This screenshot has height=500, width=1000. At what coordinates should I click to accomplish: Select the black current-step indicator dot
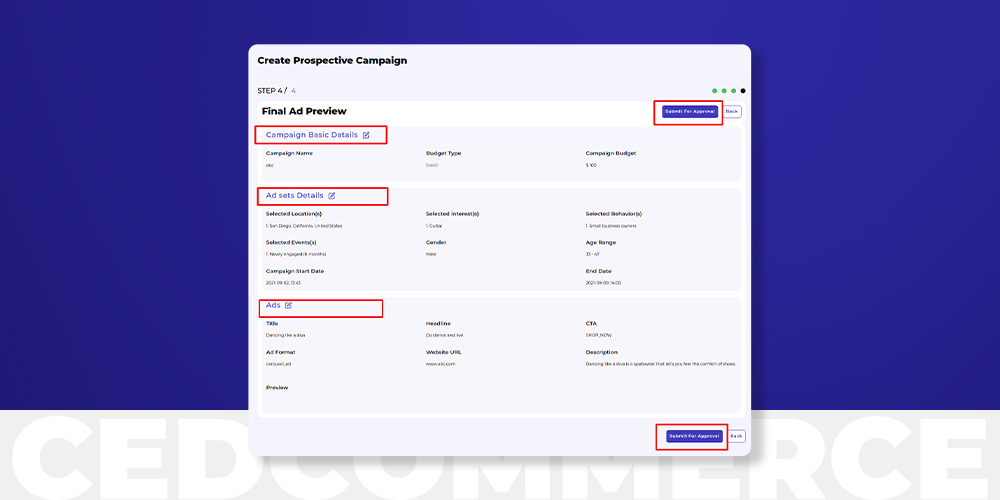pos(743,91)
